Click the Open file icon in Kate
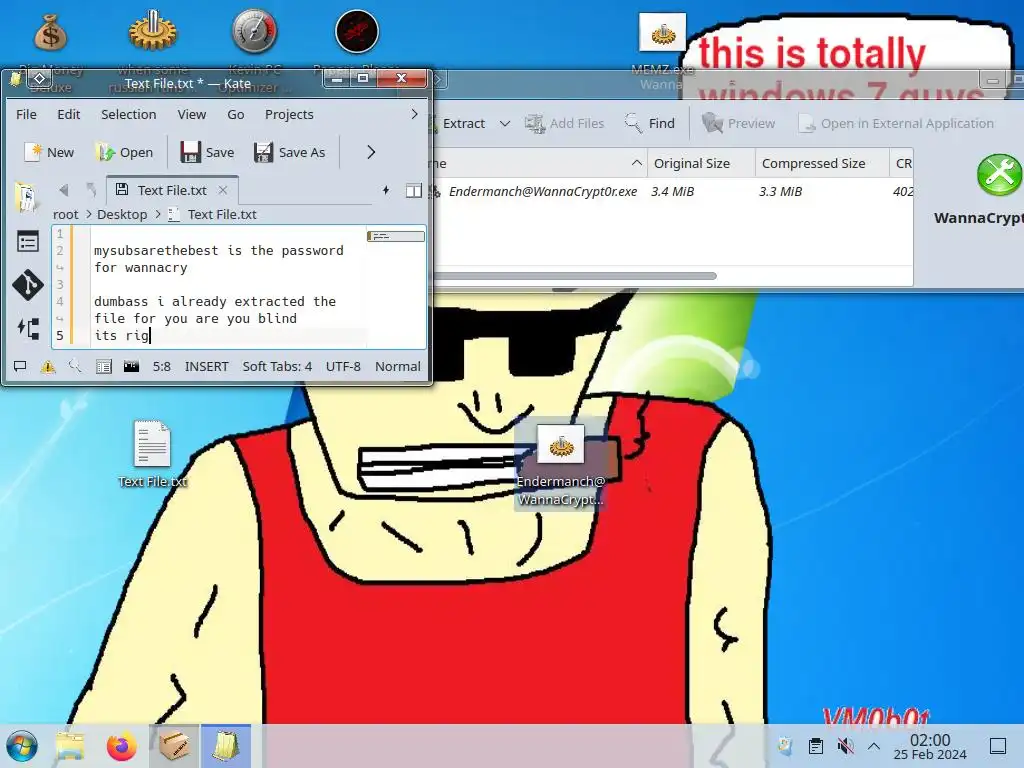This screenshot has width=1024, height=768. (104, 152)
